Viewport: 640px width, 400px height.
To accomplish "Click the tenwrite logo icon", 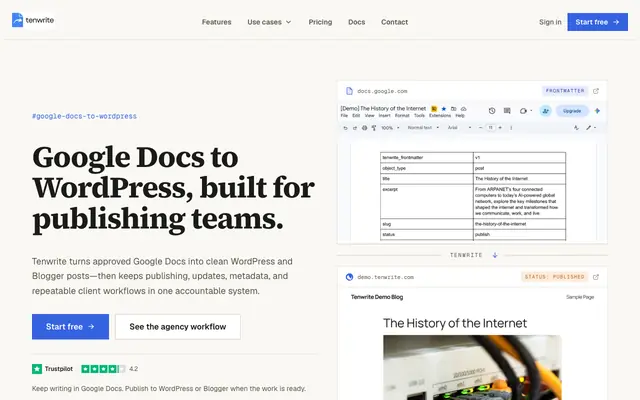I will [x=17, y=20].
